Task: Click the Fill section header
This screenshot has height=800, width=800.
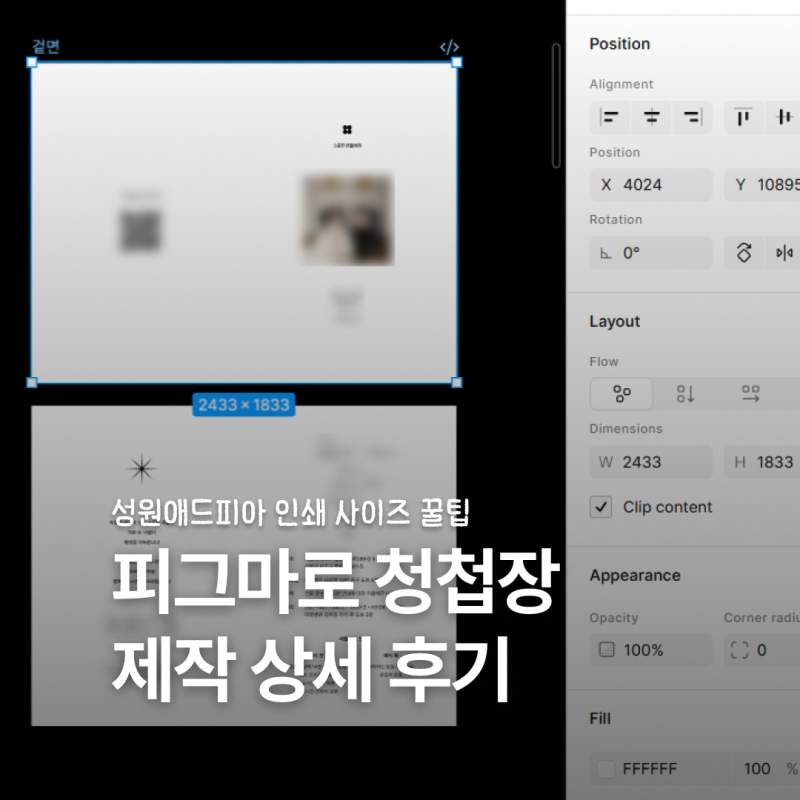Action: (x=600, y=718)
